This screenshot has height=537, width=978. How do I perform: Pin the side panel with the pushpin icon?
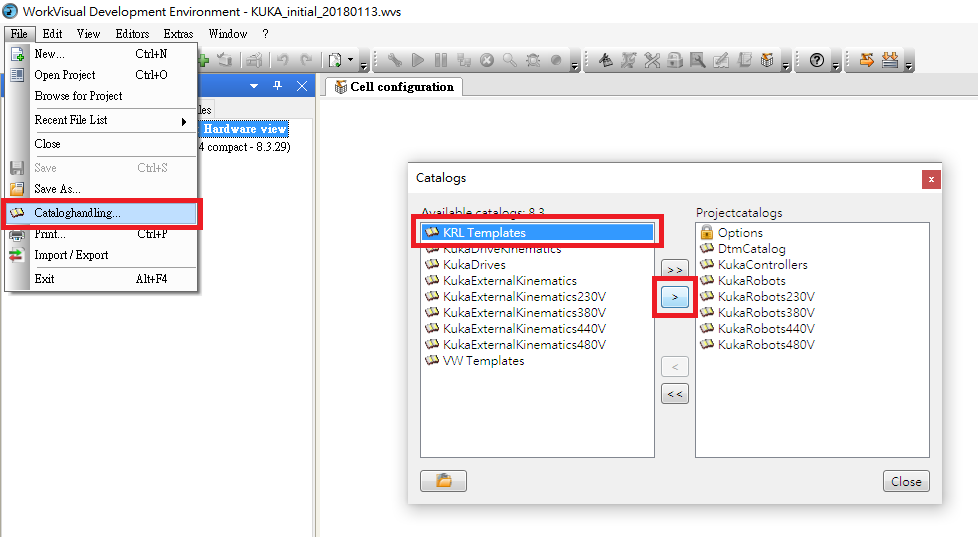pos(278,85)
